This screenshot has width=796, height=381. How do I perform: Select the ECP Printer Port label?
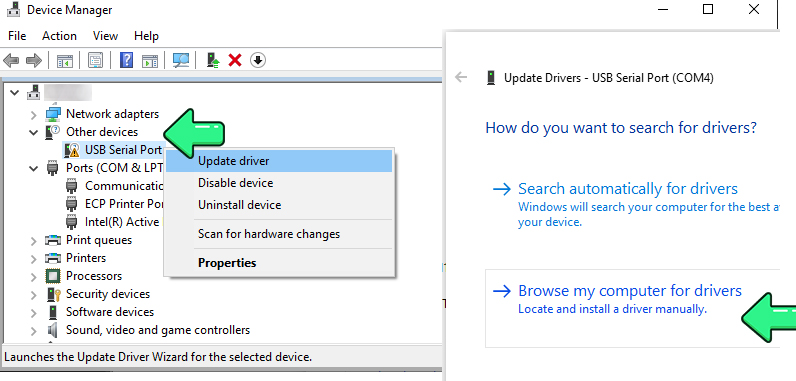coord(124,204)
